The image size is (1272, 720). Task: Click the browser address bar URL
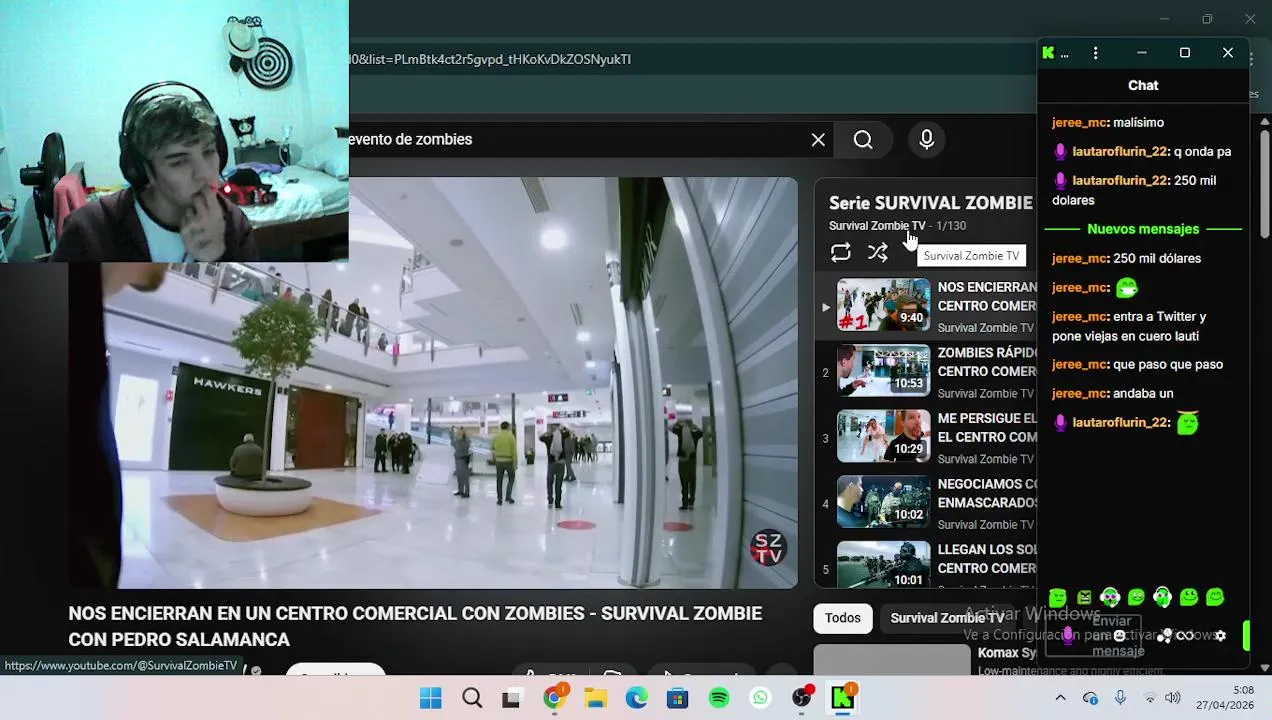pyautogui.click(x=490, y=59)
